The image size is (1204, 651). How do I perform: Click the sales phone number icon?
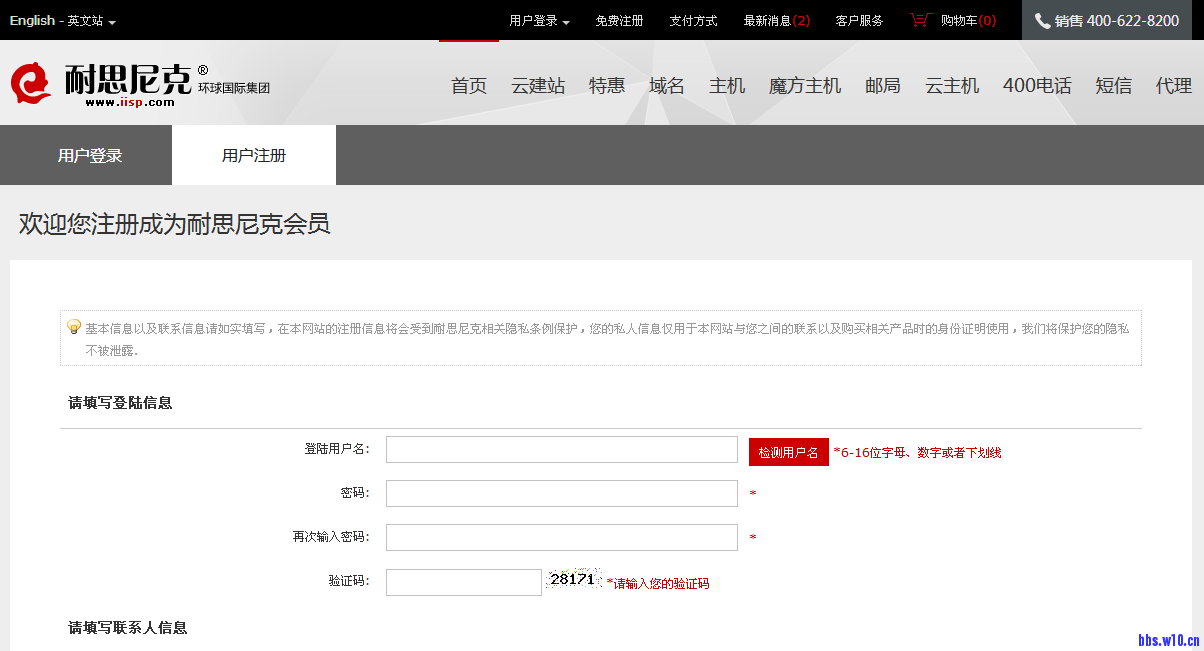coord(1042,21)
